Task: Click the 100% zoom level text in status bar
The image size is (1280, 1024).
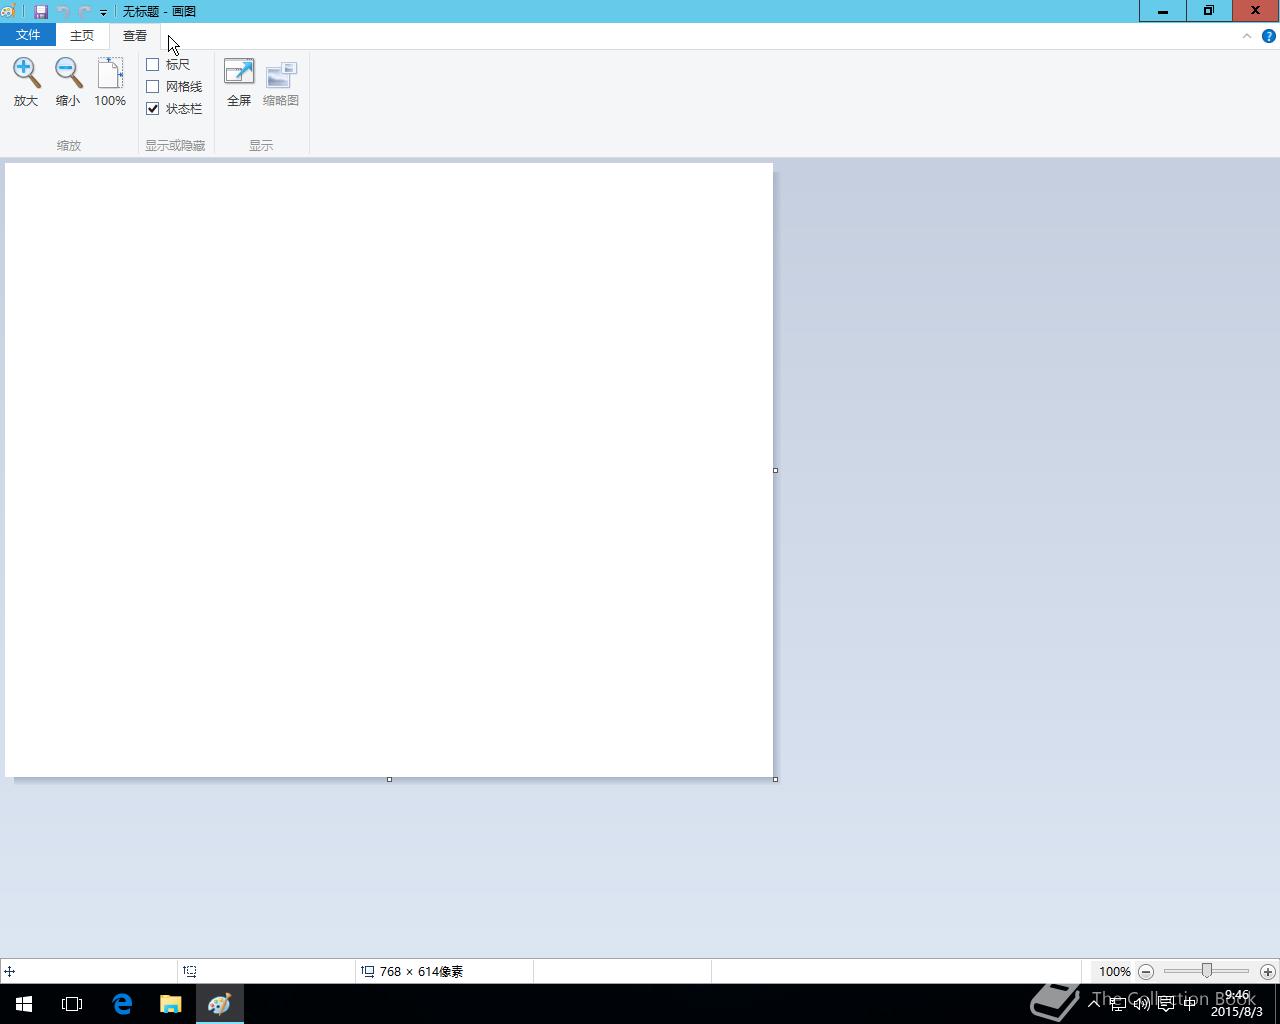Action: [x=1114, y=971]
